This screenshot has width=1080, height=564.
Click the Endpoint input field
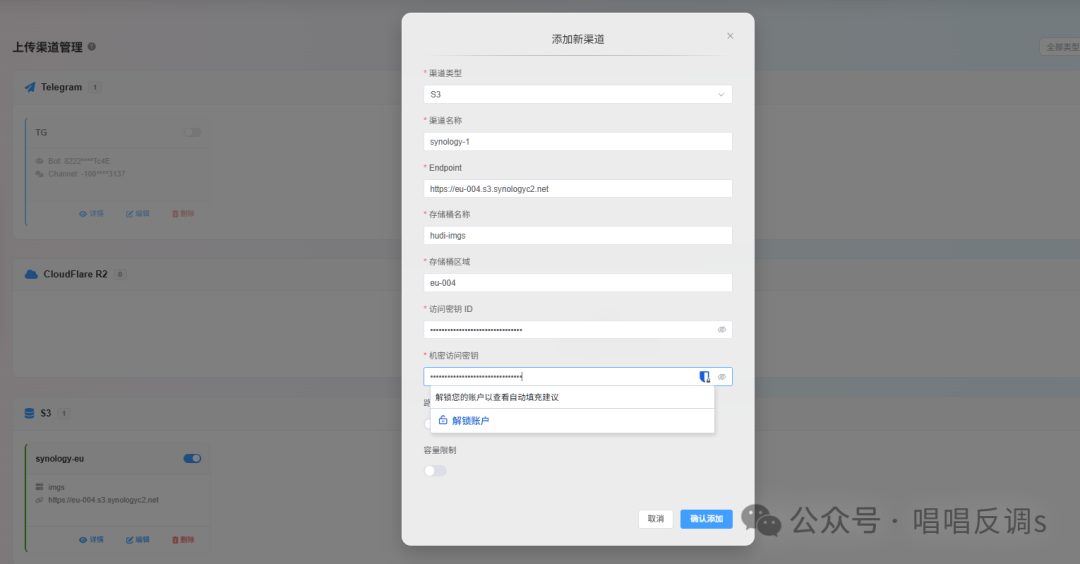coord(577,188)
